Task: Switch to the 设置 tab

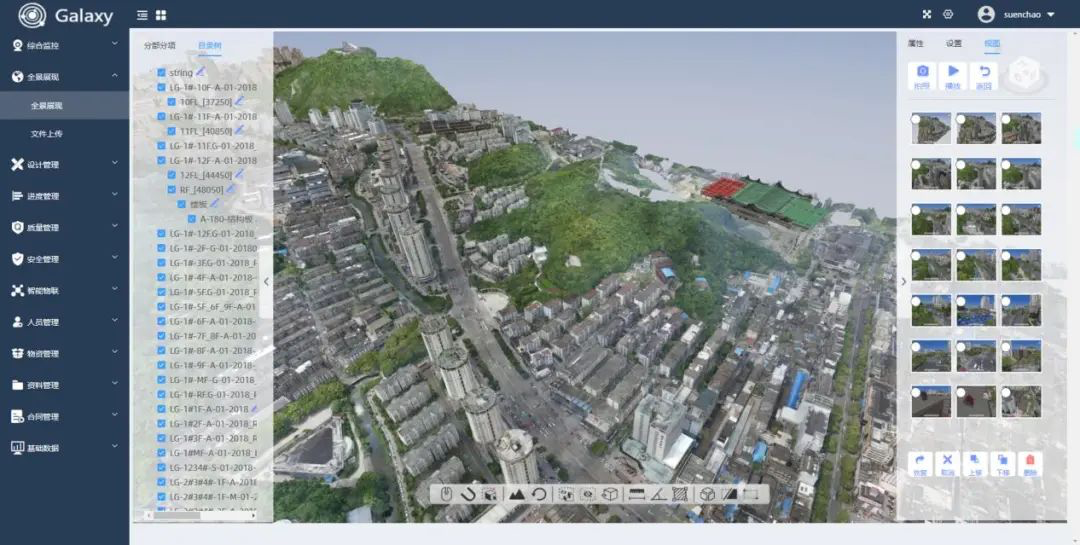Action: coord(953,43)
